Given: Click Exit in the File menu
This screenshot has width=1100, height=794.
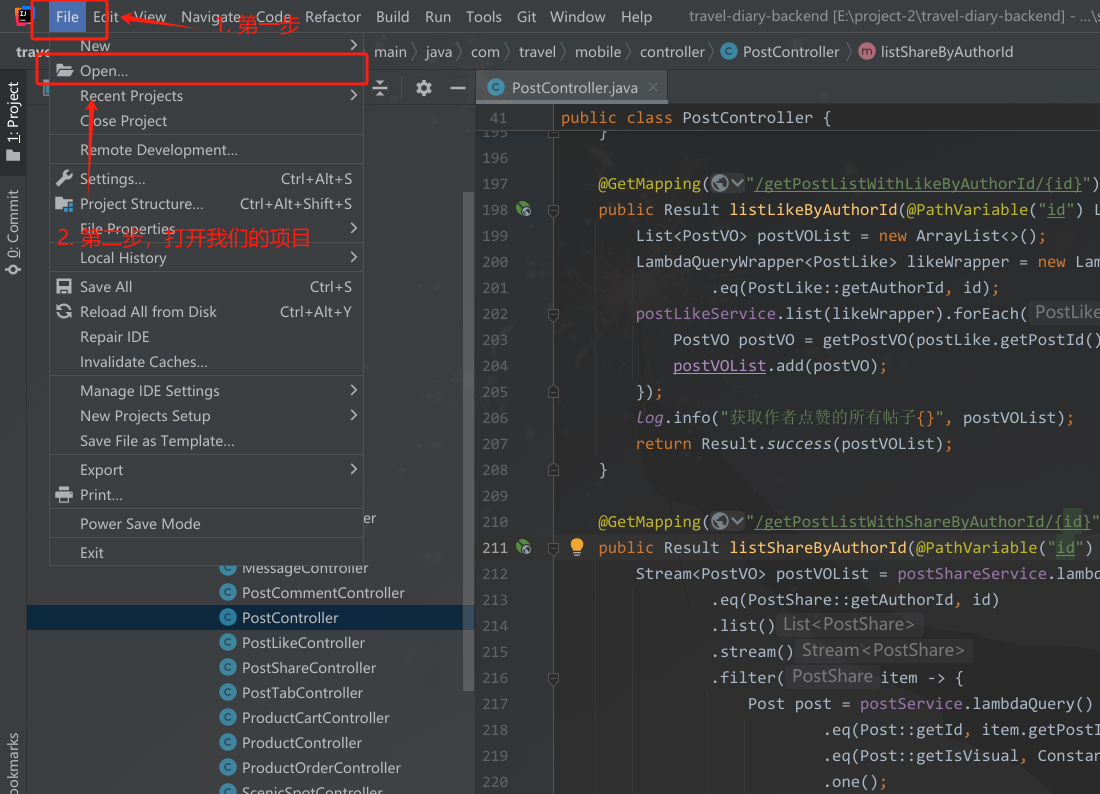Looking at the screenshot, I should click(x=206, y=552).
